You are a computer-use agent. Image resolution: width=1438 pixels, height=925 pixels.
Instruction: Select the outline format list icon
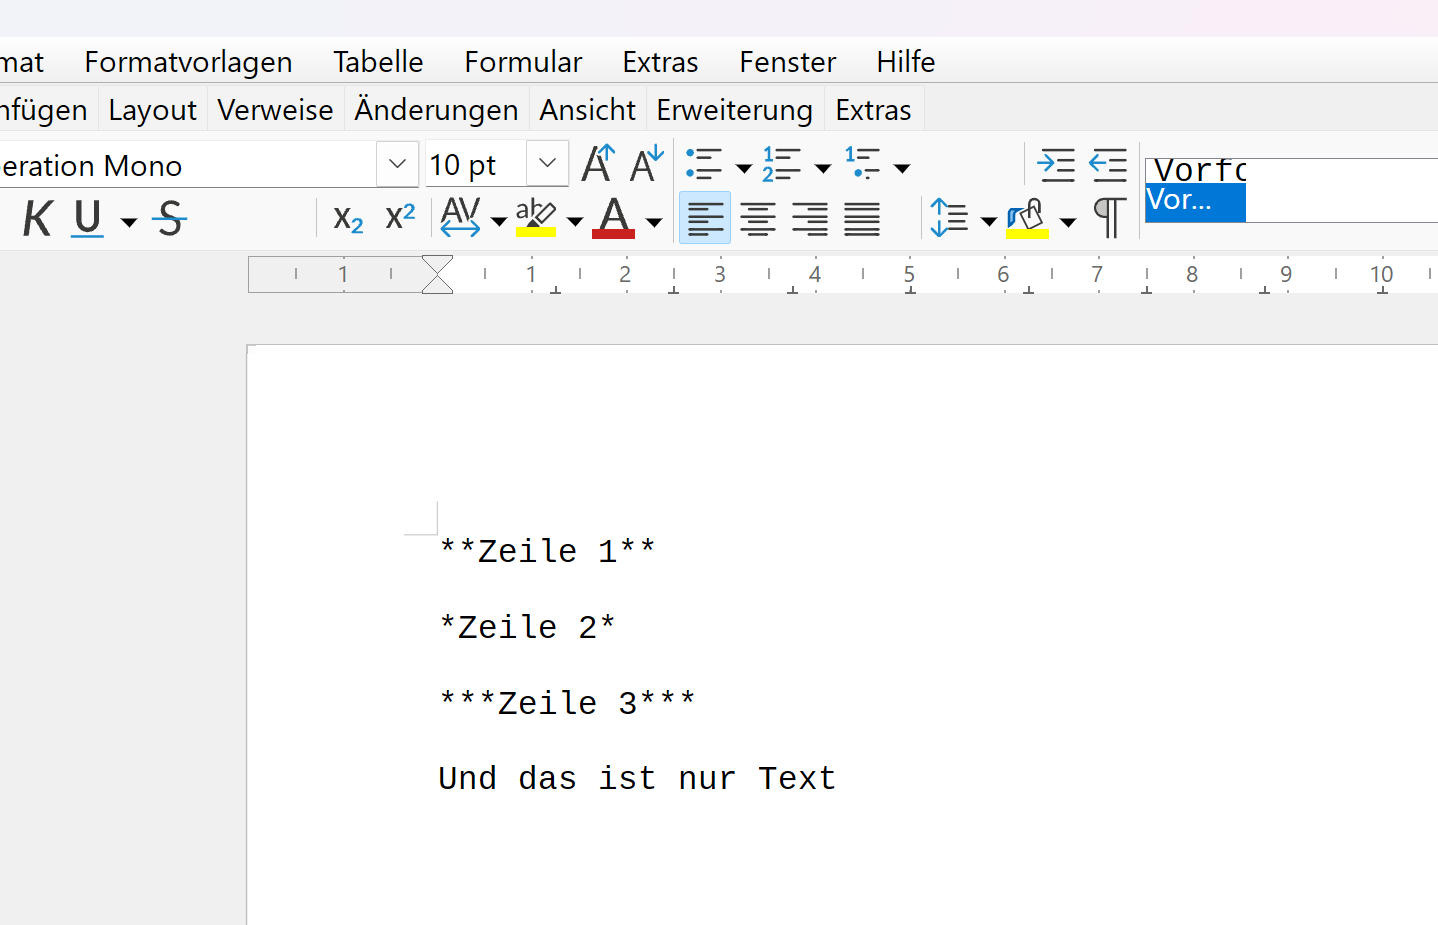(x=862, y=164)
